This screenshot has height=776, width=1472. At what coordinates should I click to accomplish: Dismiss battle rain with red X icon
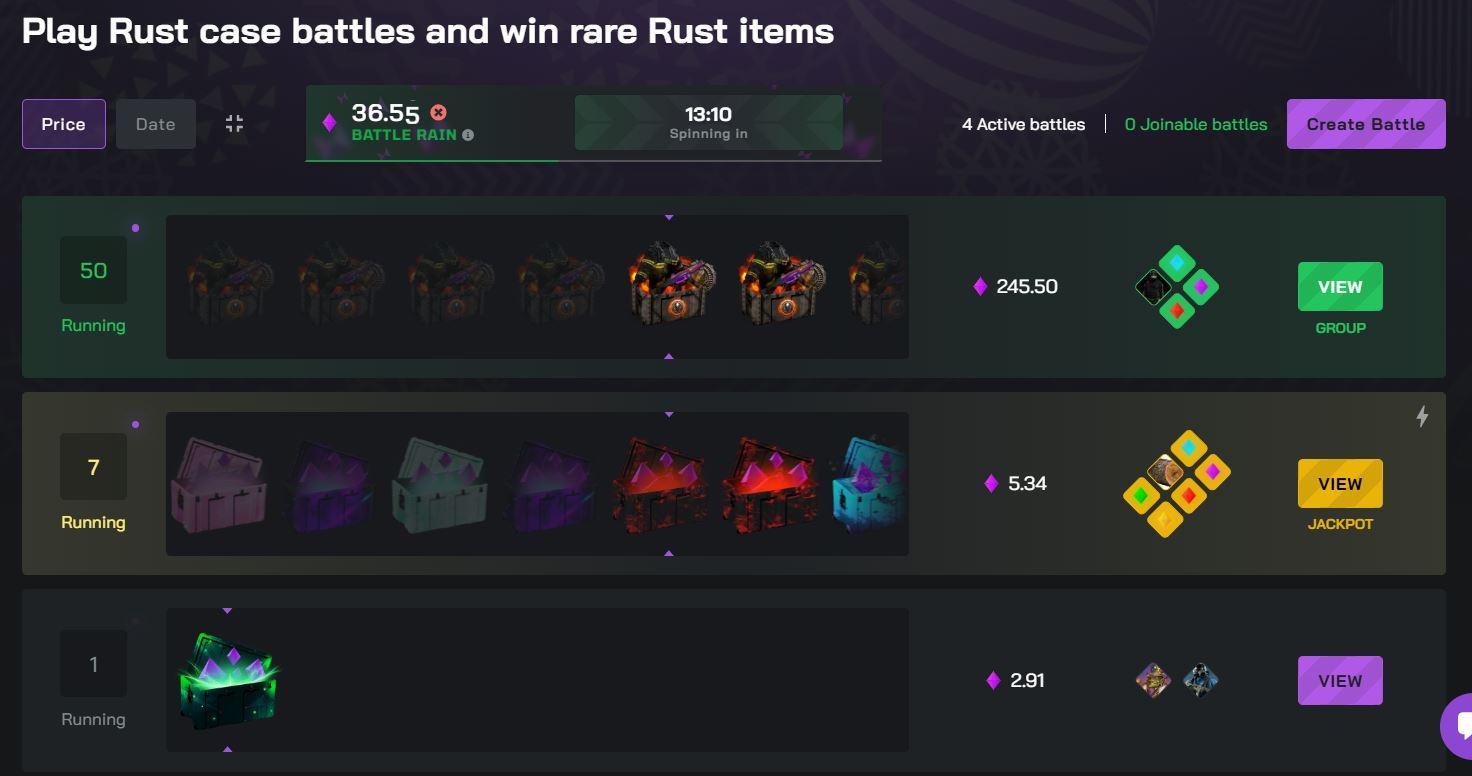(438, 113)
